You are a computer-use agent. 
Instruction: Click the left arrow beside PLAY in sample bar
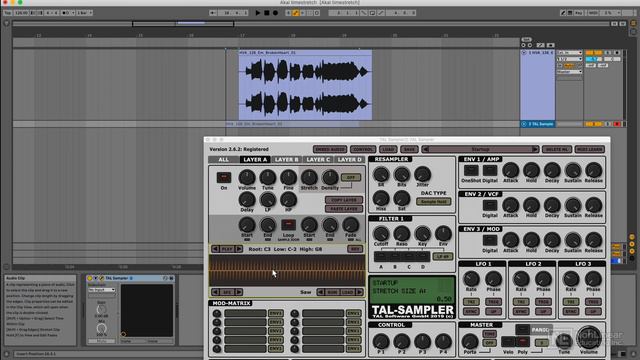pos(215,249)
